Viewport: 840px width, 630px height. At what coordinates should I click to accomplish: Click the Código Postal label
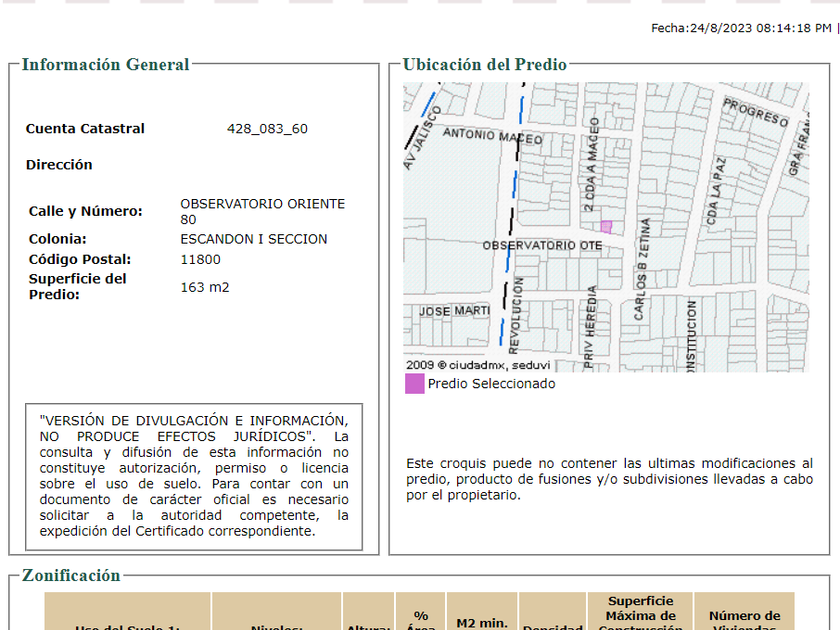(x=80, y=259)
